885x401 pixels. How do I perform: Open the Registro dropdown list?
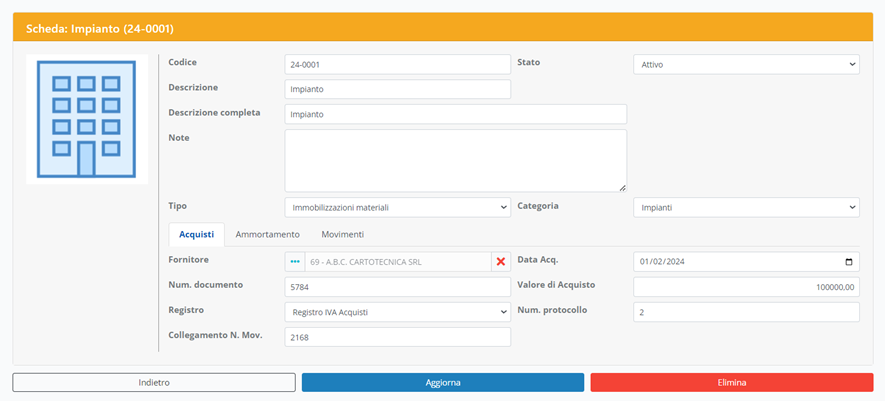397,312
